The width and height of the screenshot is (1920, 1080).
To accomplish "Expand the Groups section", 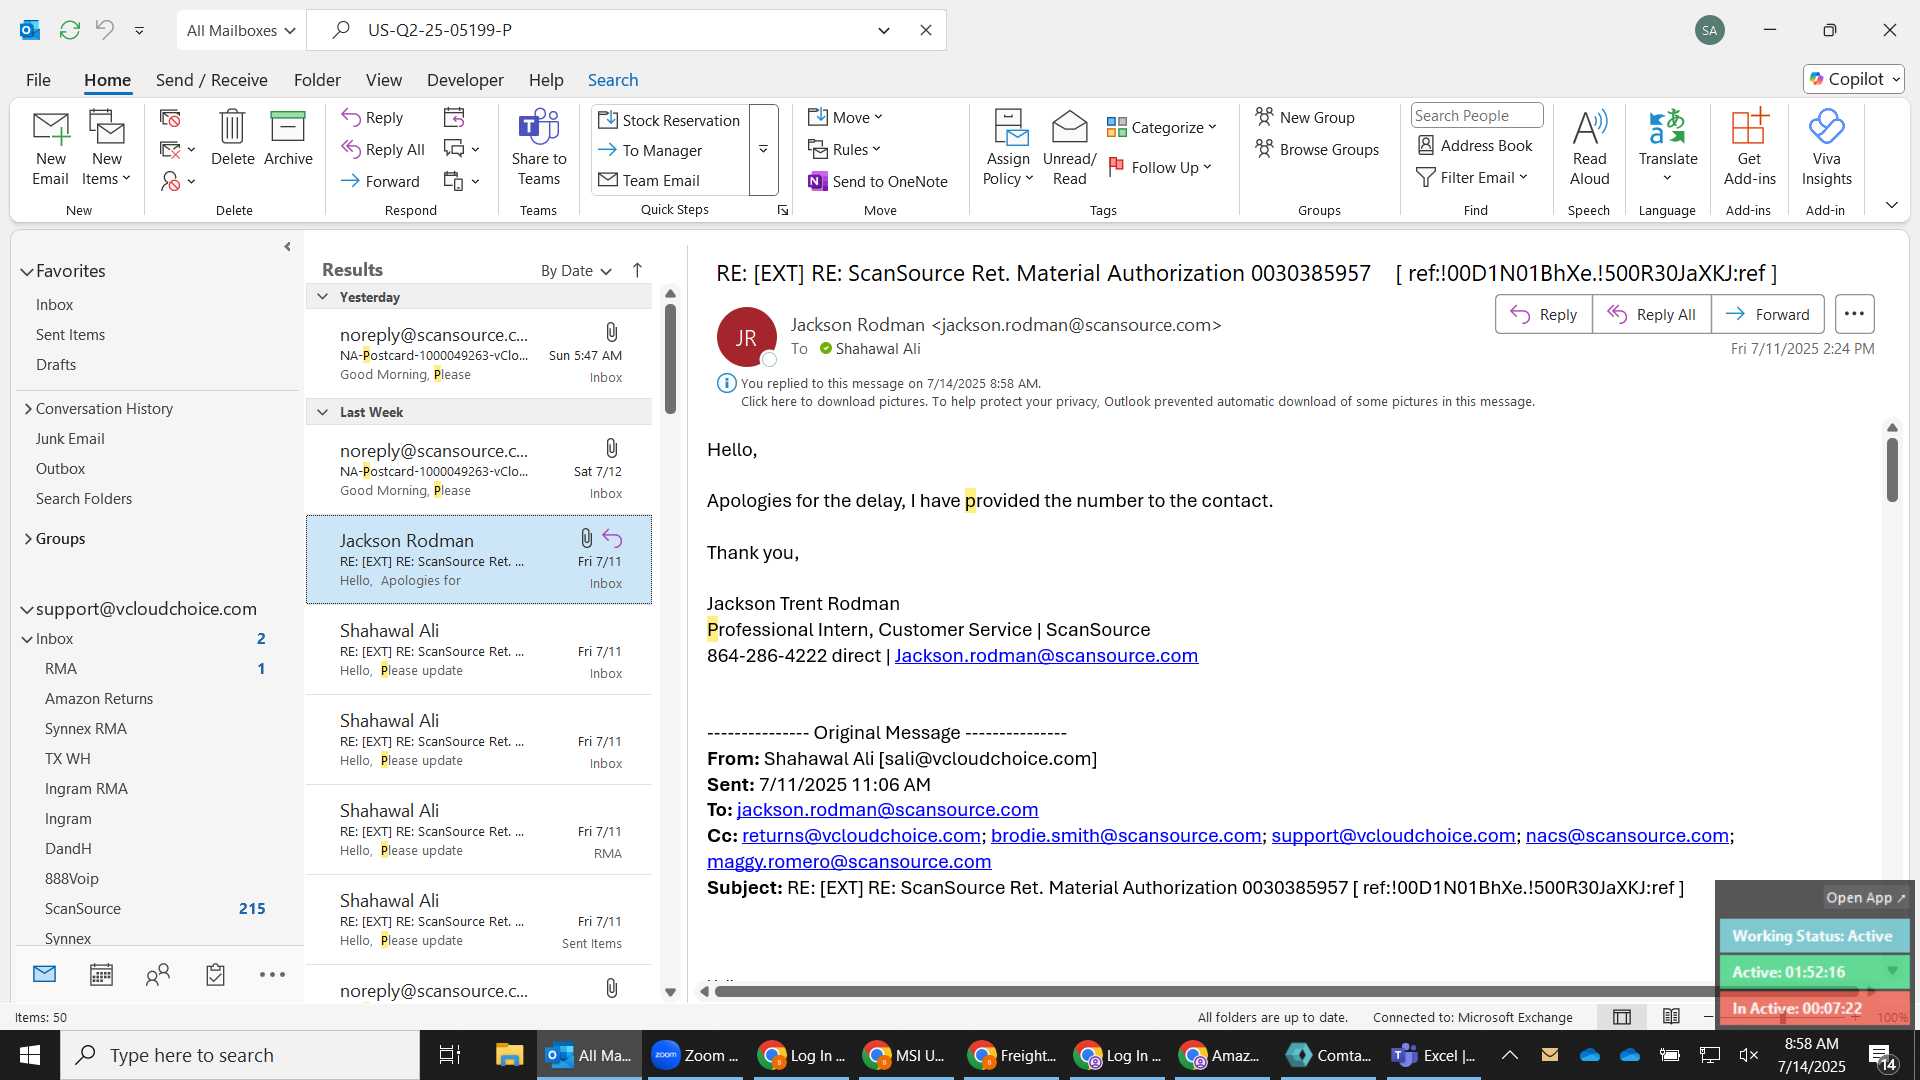I will point(28,539).
